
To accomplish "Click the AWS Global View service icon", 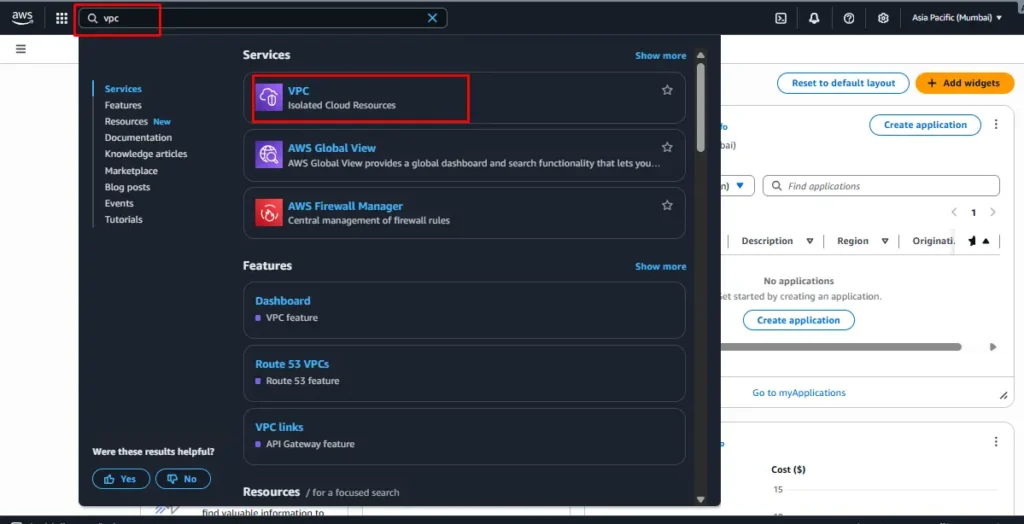I will pyautogui.click(x=268, y=155).
